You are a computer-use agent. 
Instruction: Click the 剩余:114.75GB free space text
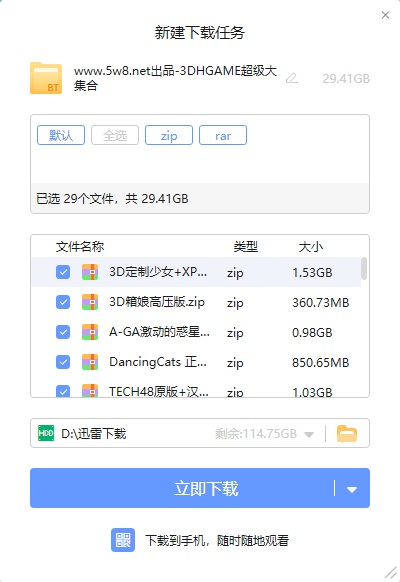[256, 434]
